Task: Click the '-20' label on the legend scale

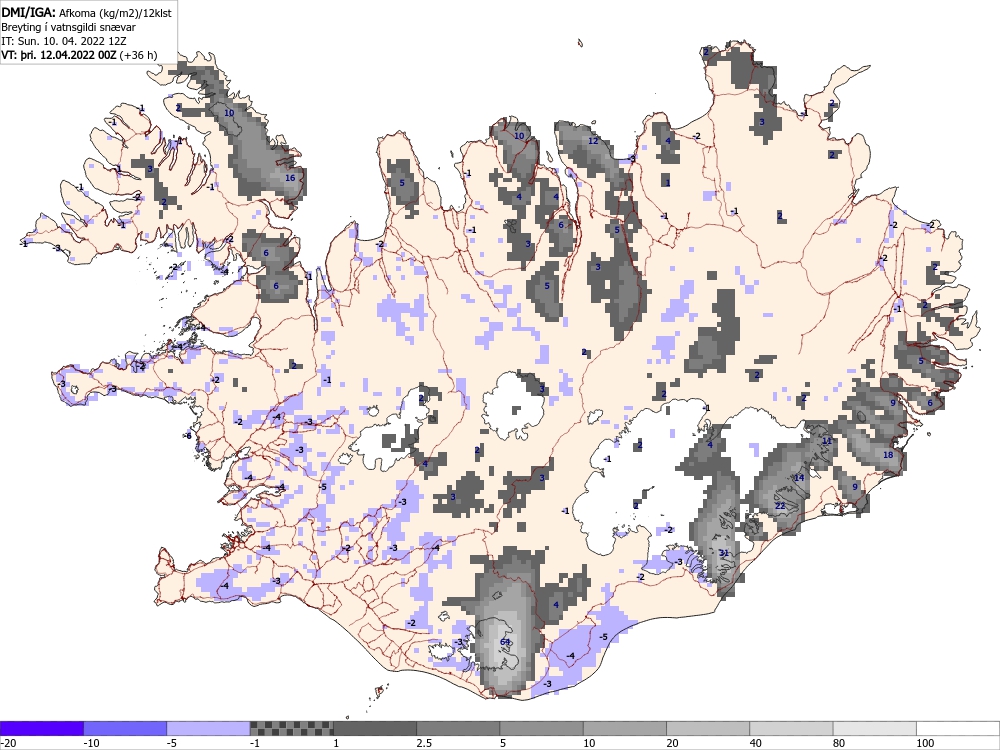Action: 8,743
